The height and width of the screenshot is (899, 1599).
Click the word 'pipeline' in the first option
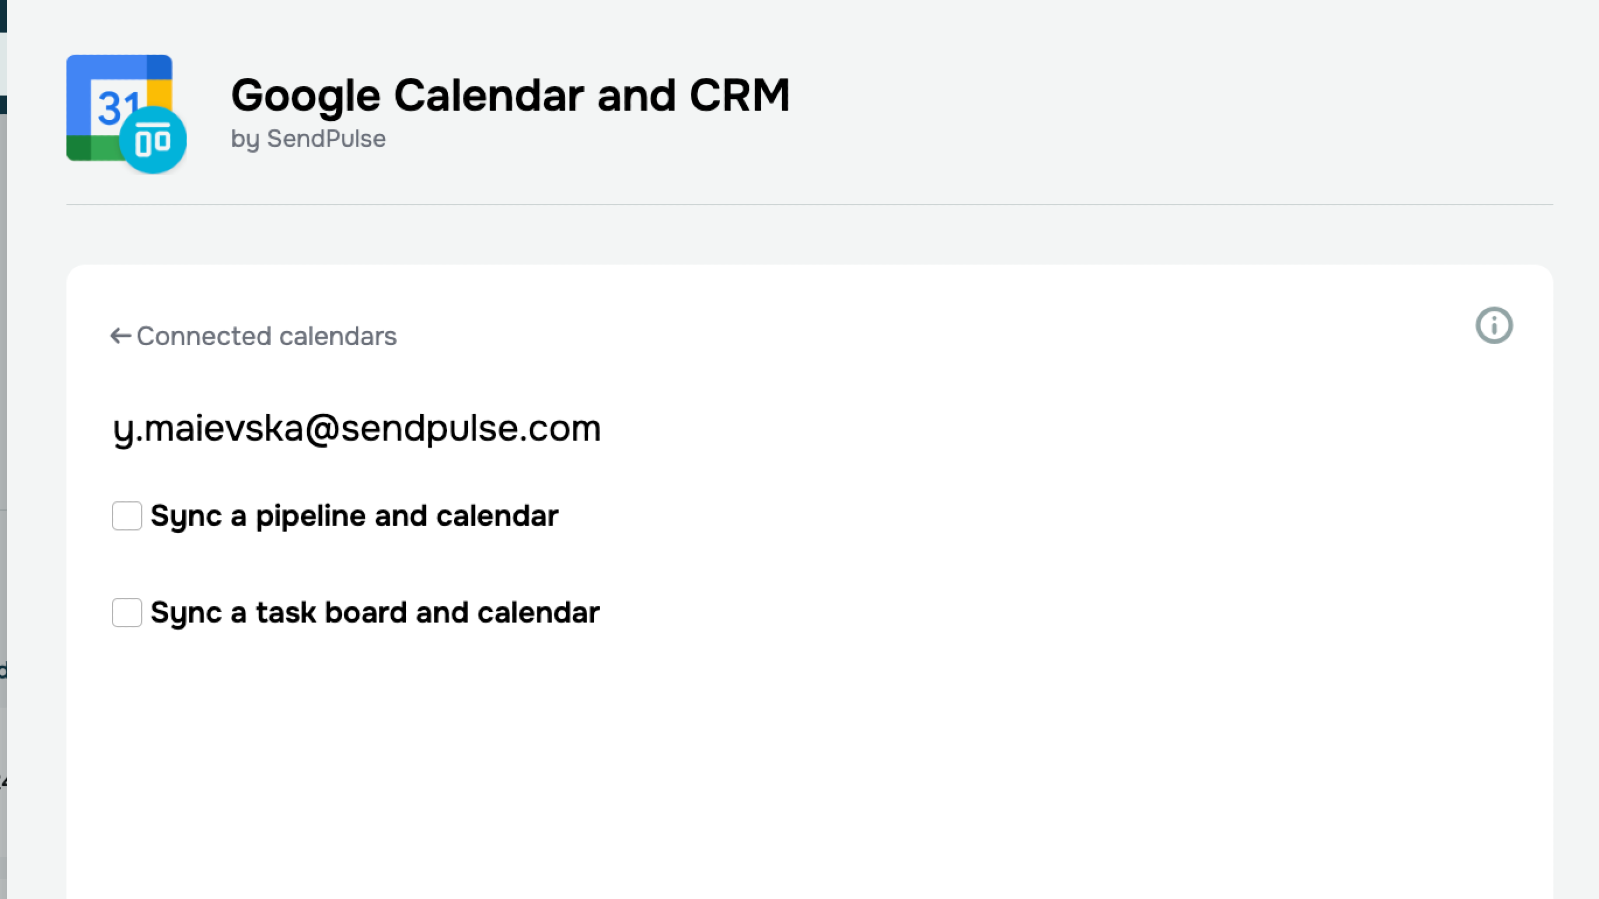[x=310, y=516]
